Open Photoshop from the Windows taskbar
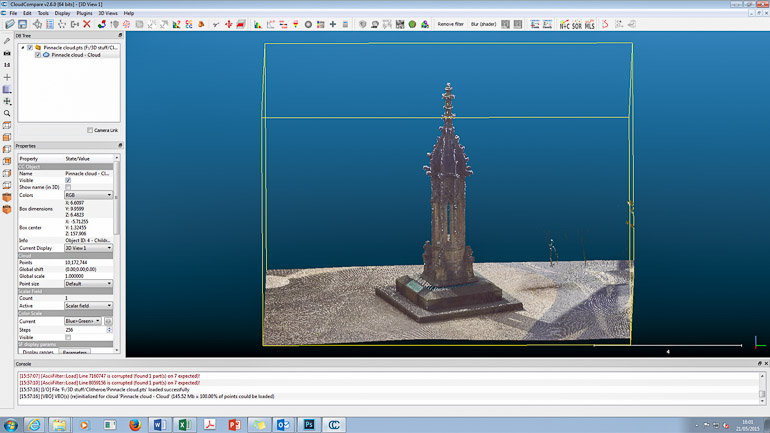Screen dimensions: 770x433 pos(309,425)
